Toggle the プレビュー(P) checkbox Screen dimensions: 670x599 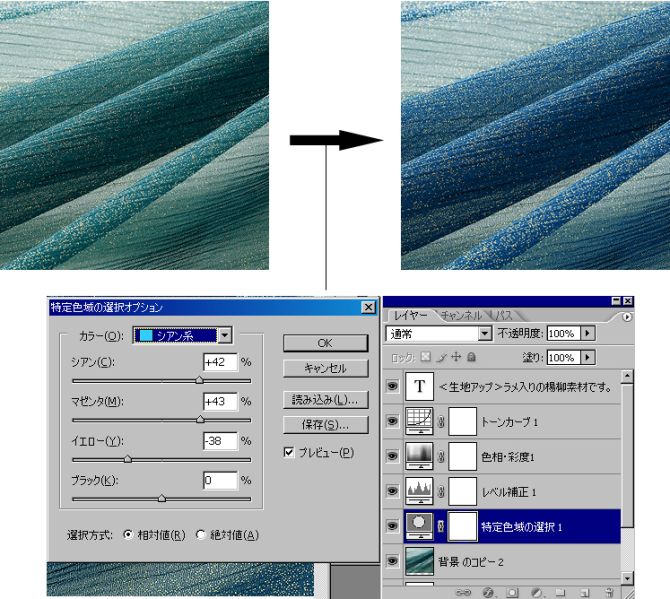pyautogui.click(x=289, y=452)
